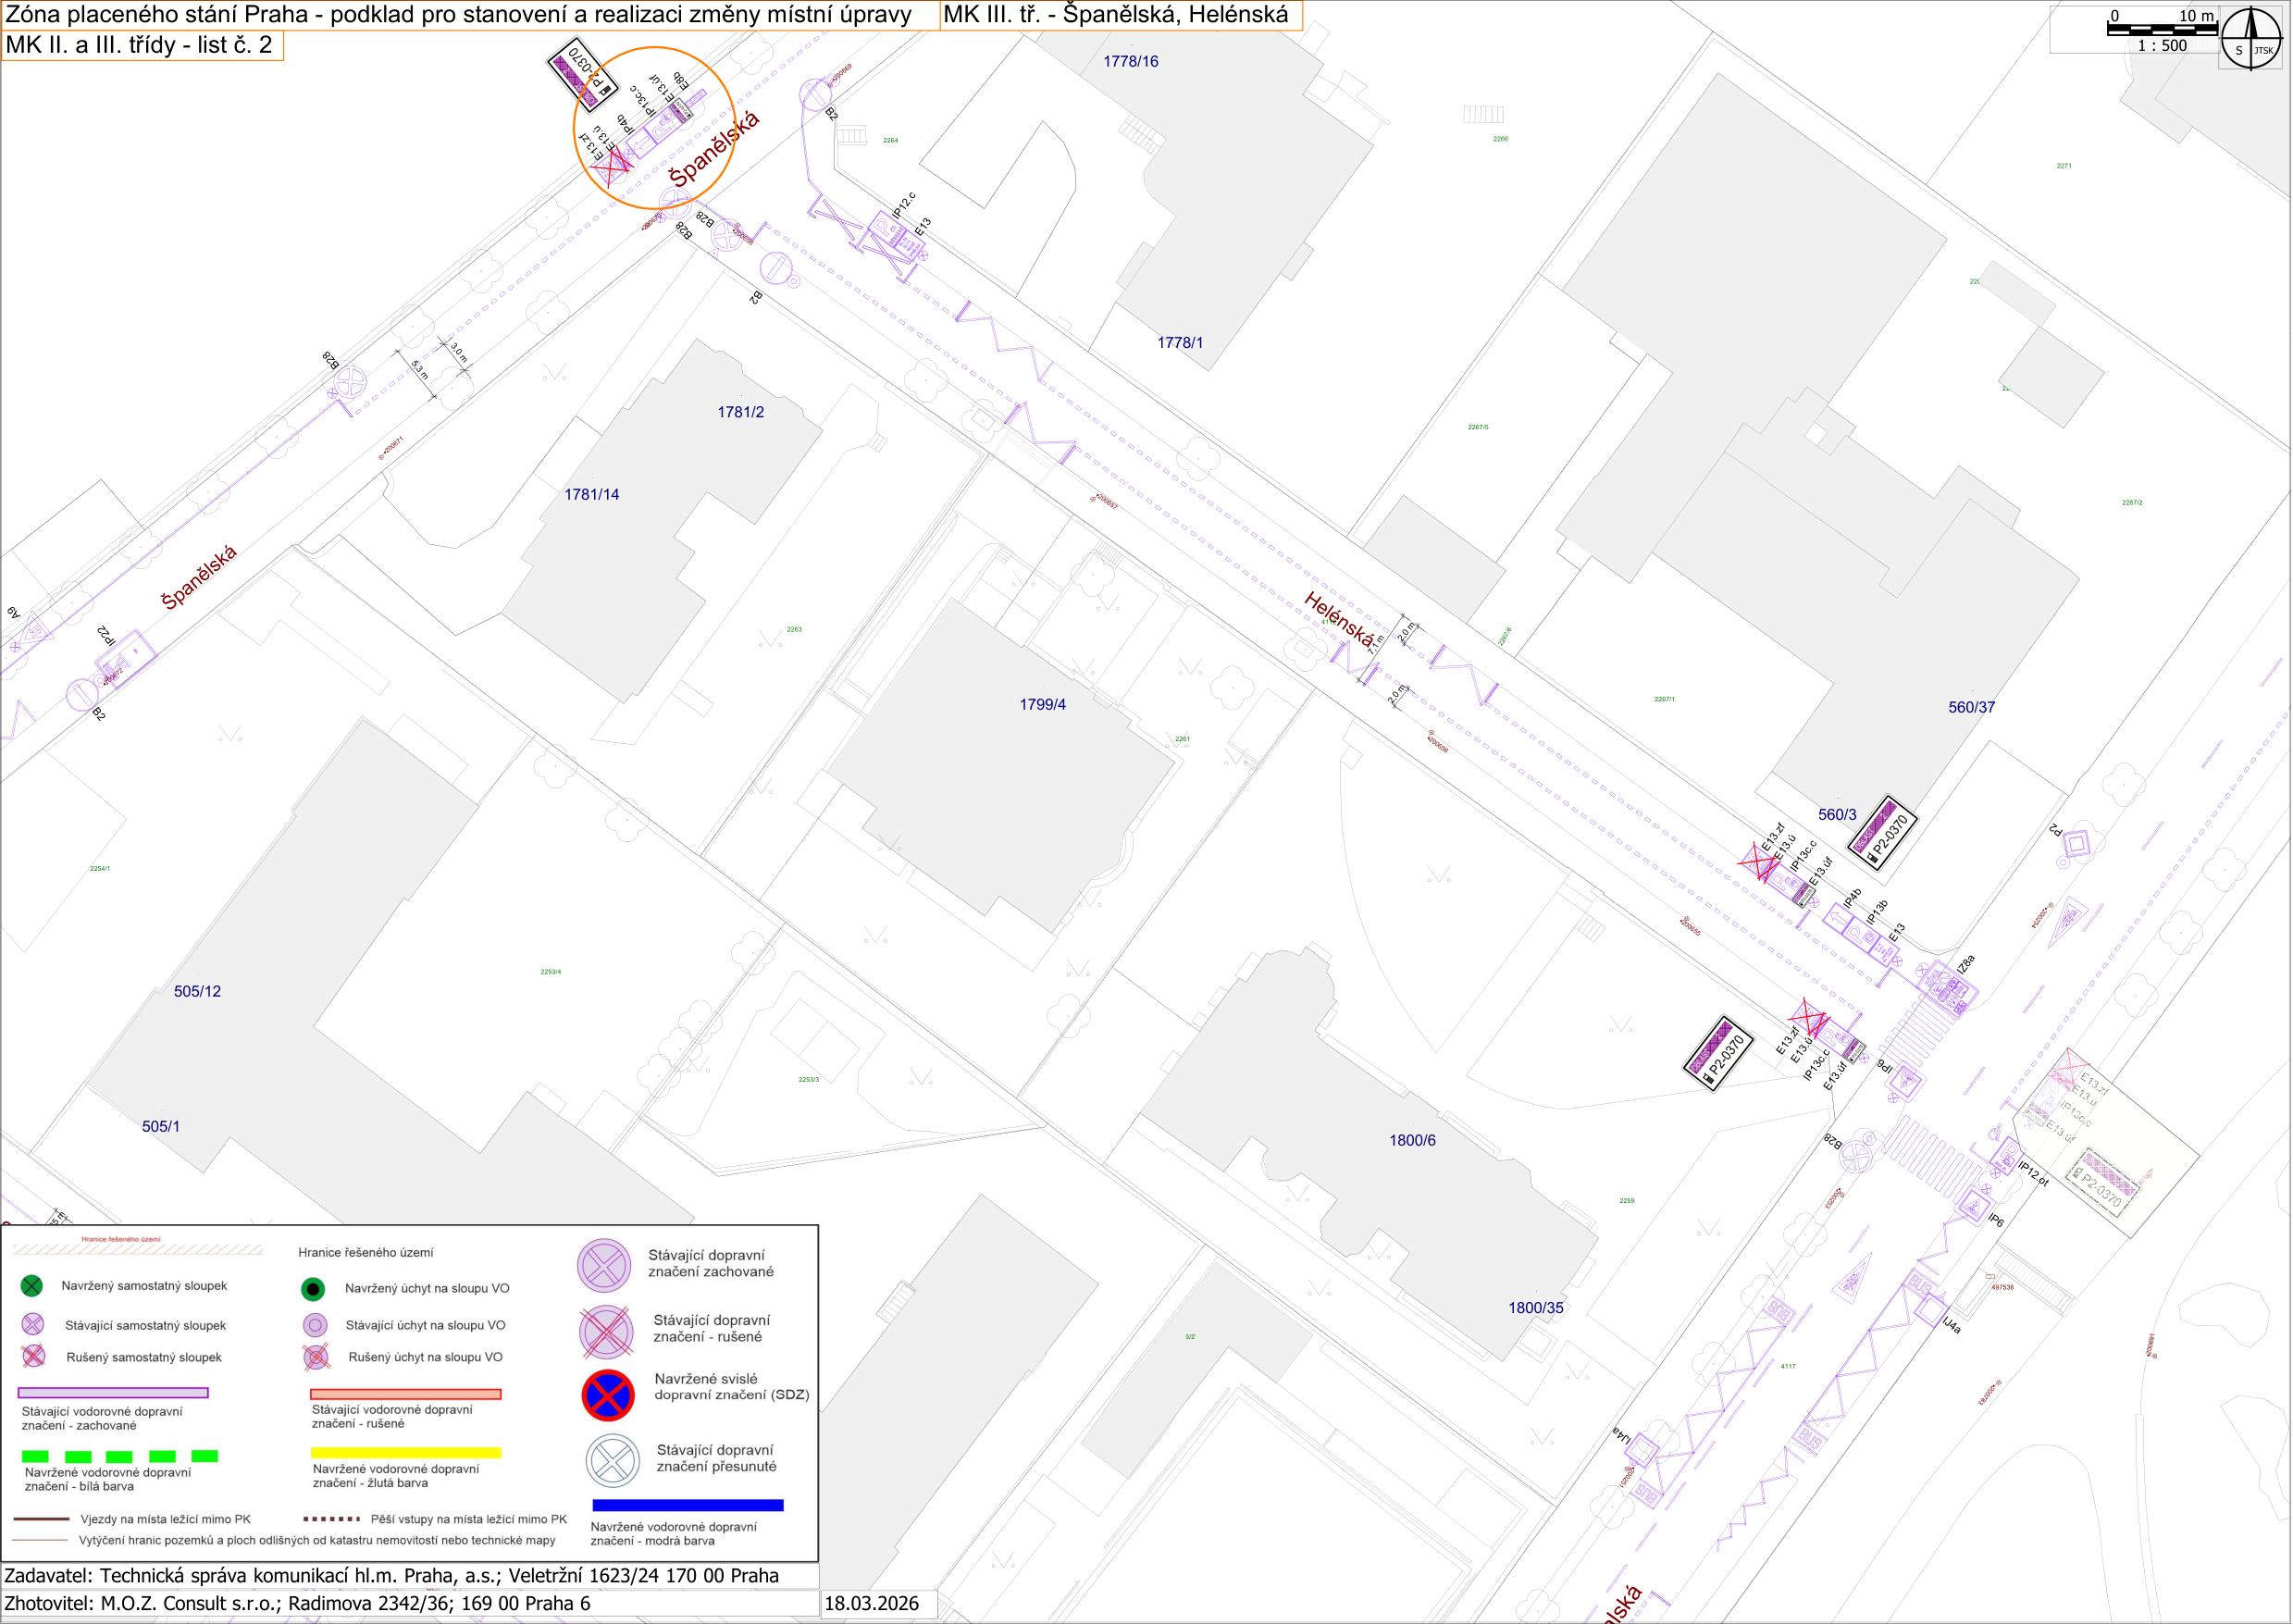Click the 'Stávající úchyt na sloupu VO' legend symbol
The image size is (2293, 1624).
tap(315, 1325)
